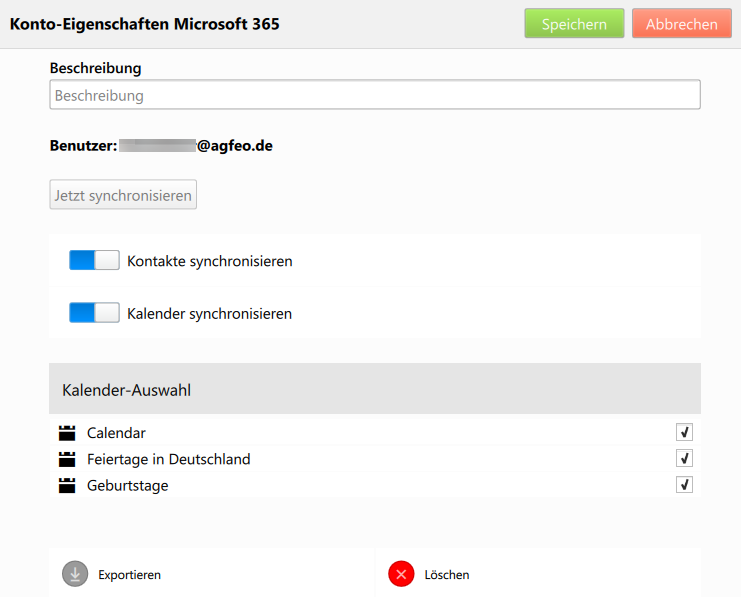Select the Calendar row text
The height and width of the screenshot is (597, 741).
pyautogui.click(x=116, y=433)
